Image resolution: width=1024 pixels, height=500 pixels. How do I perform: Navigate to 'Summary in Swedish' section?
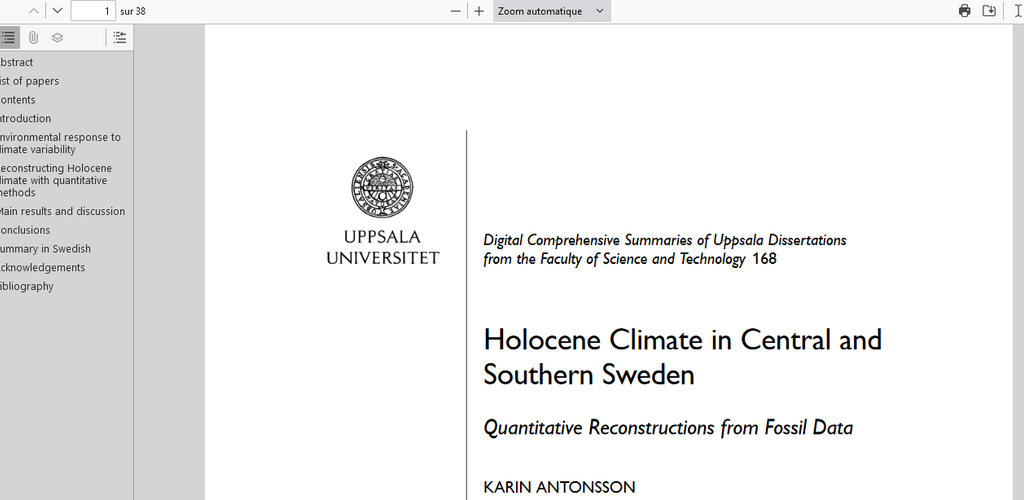coord(46,249)
